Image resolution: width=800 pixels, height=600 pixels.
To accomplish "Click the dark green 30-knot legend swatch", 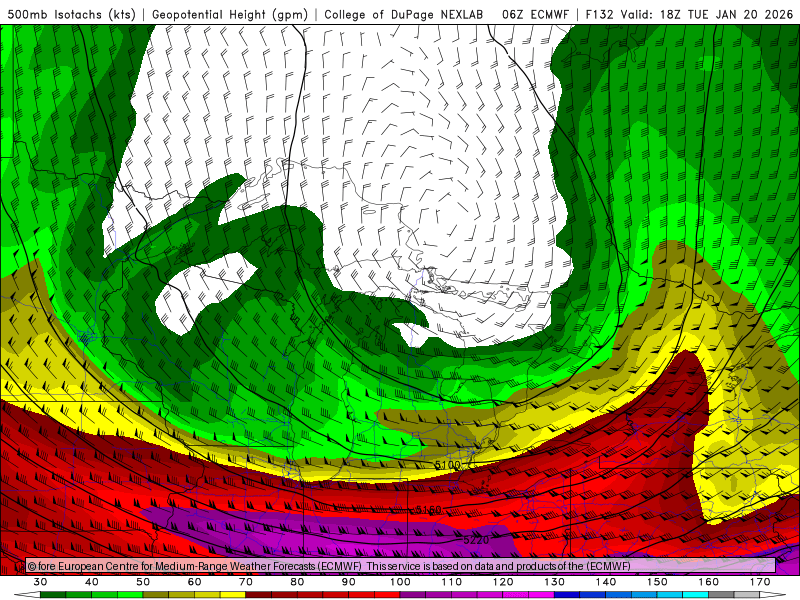I will 53,595.
